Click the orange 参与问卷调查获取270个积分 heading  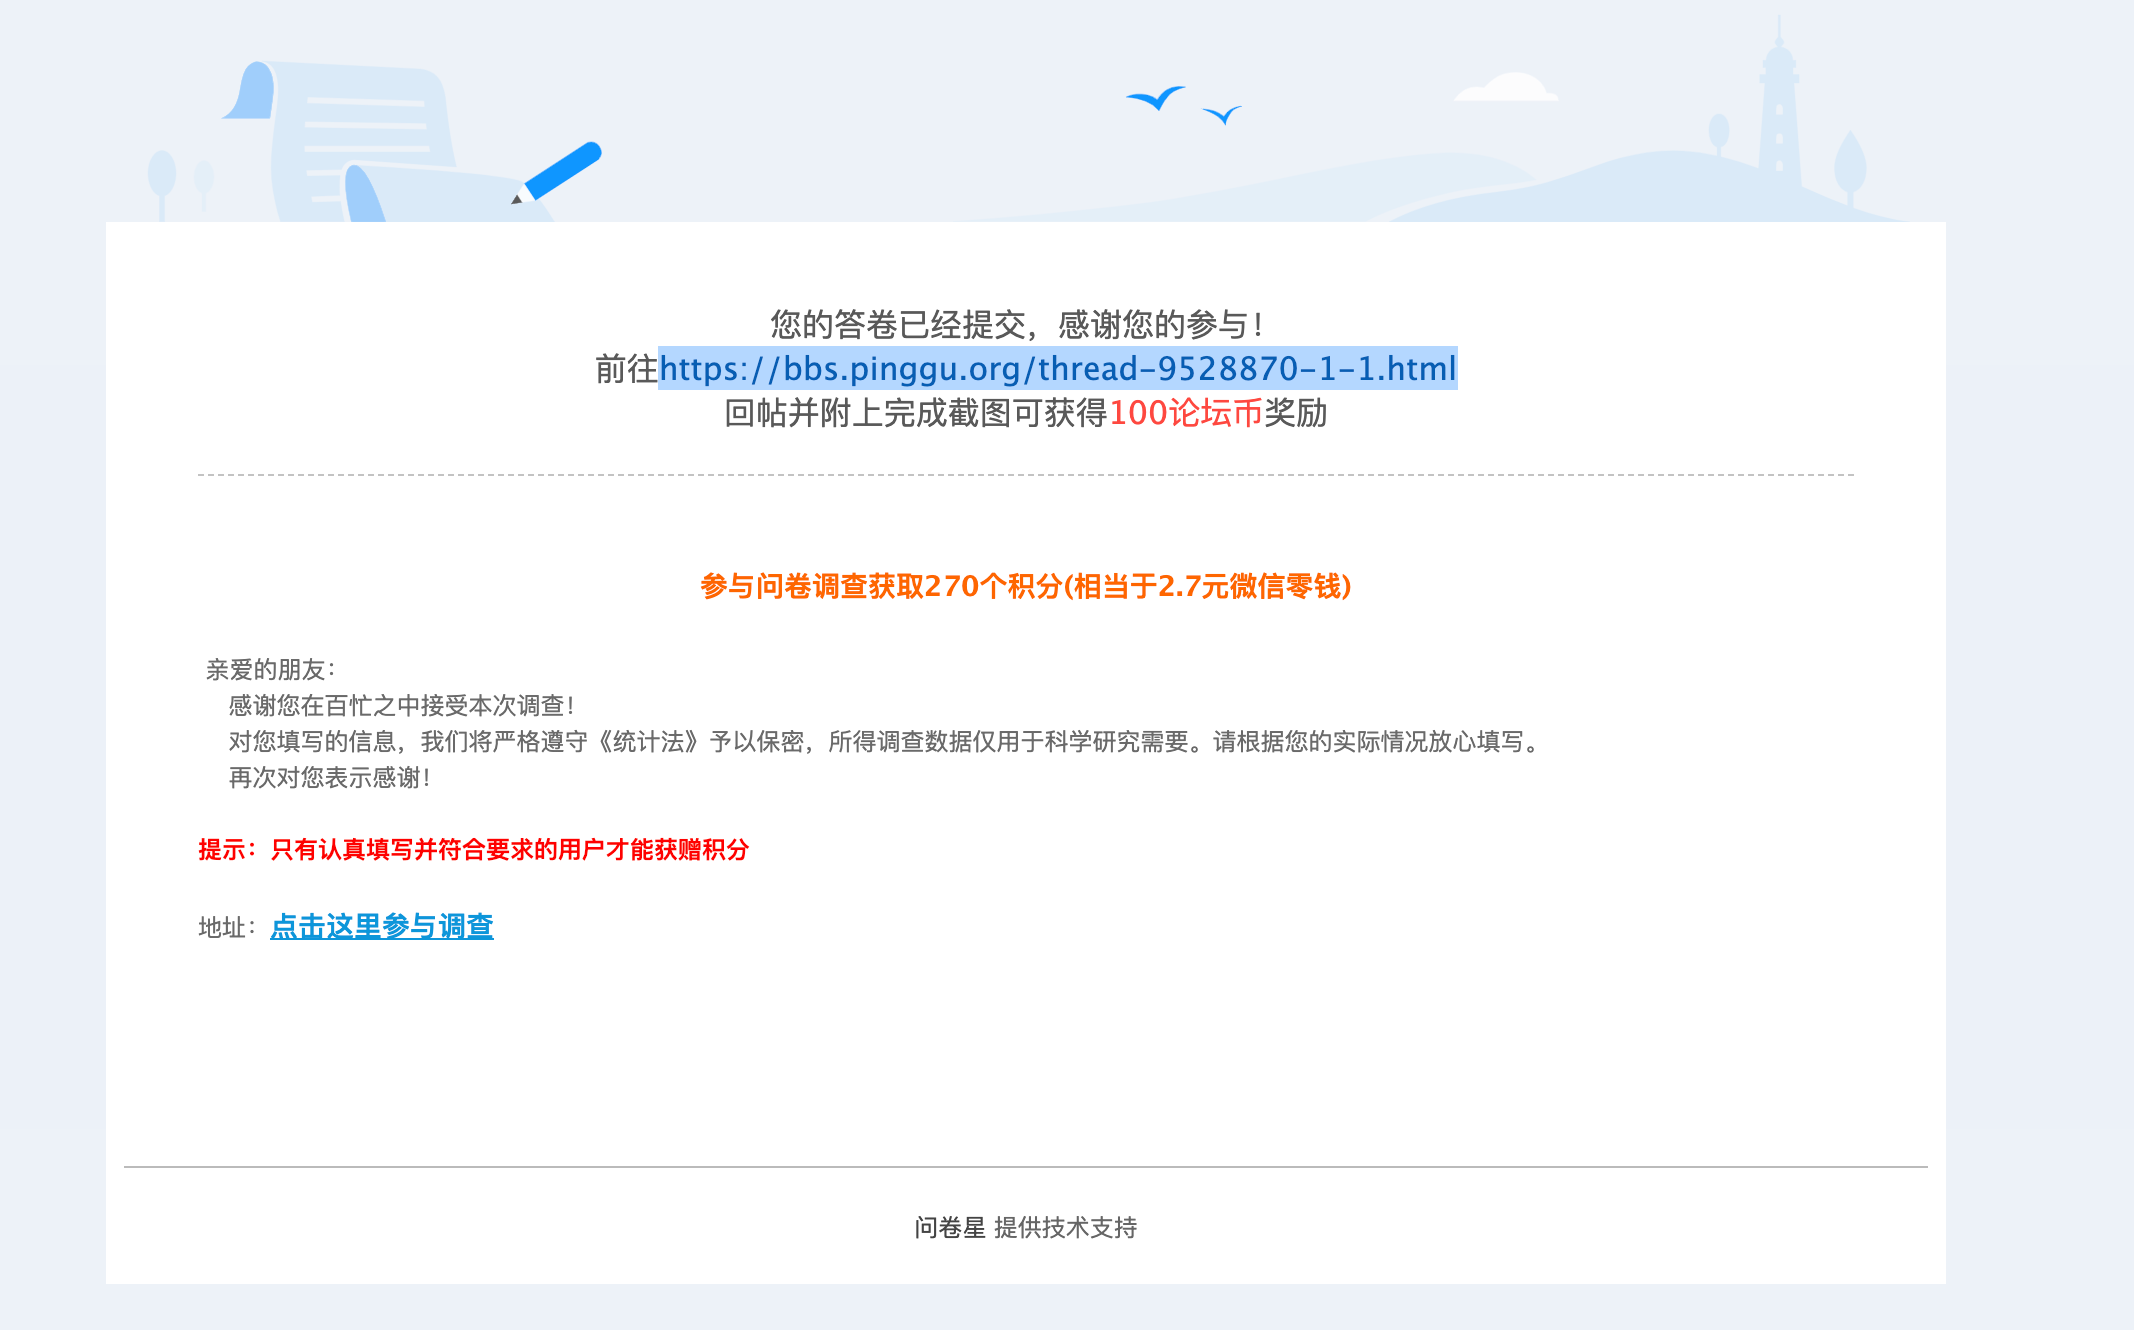click(1025, 586)
